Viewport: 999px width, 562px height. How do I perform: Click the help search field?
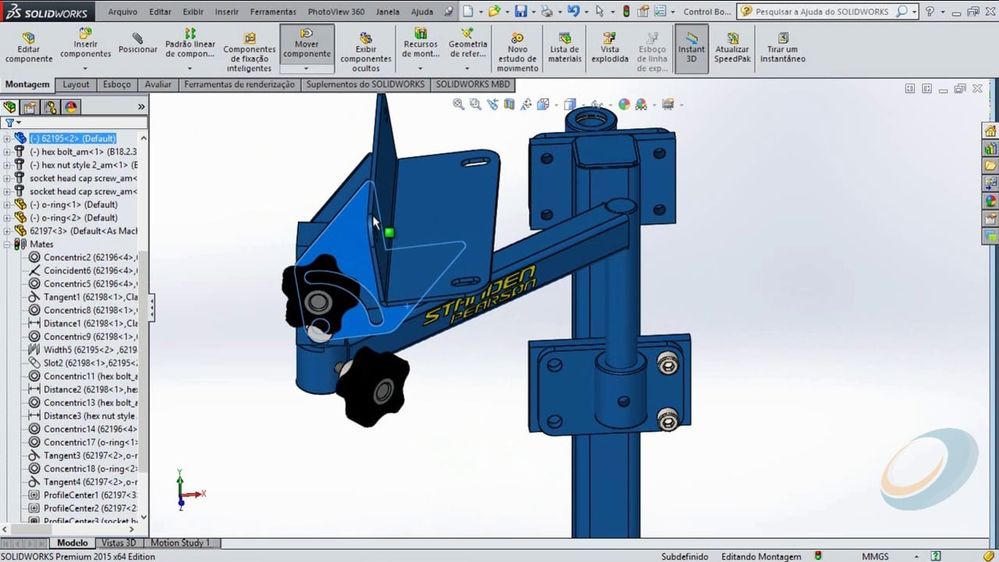coord(822,11)
